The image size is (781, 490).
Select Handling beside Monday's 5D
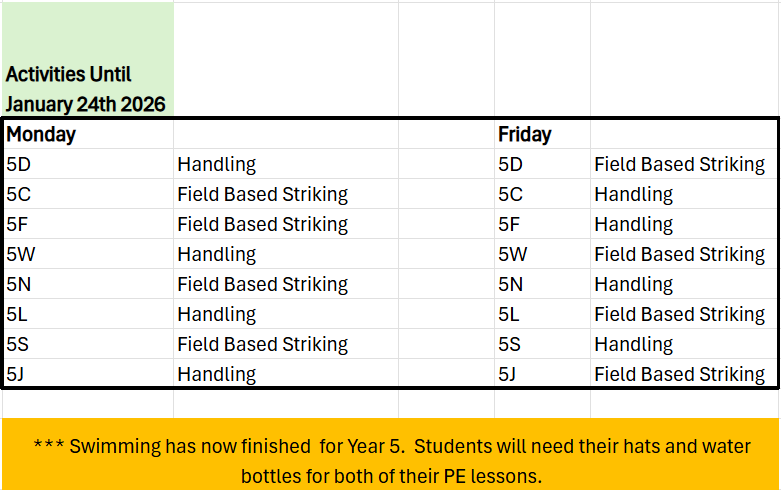tap(217, 164)
